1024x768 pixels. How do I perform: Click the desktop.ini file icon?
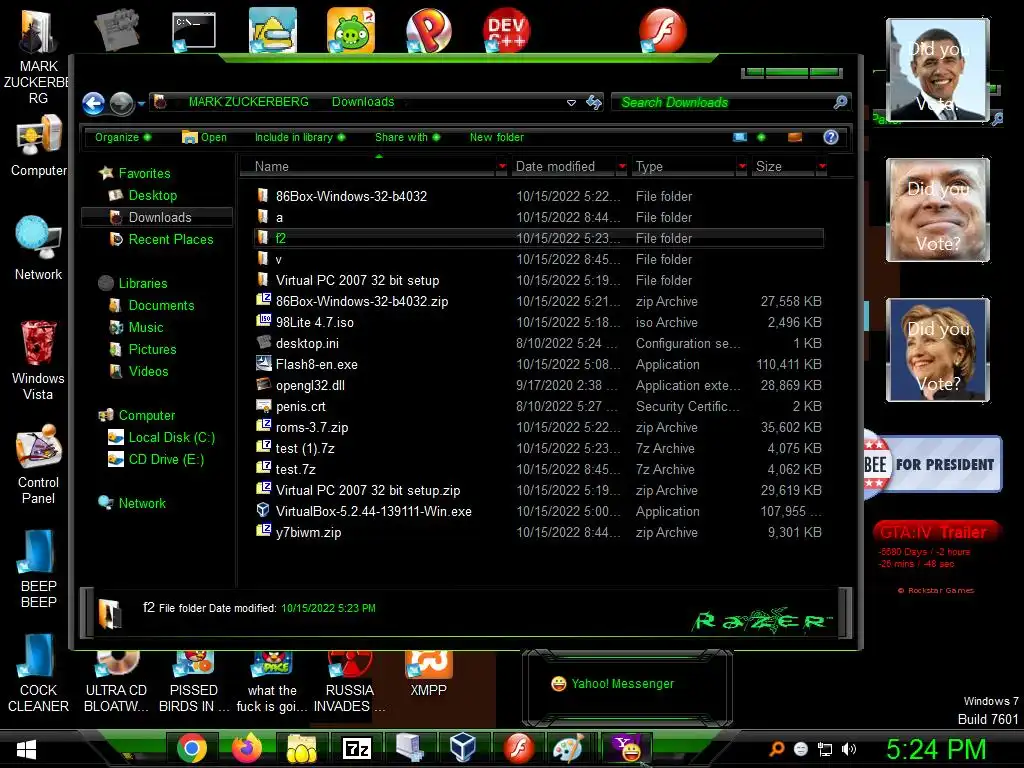263,342
